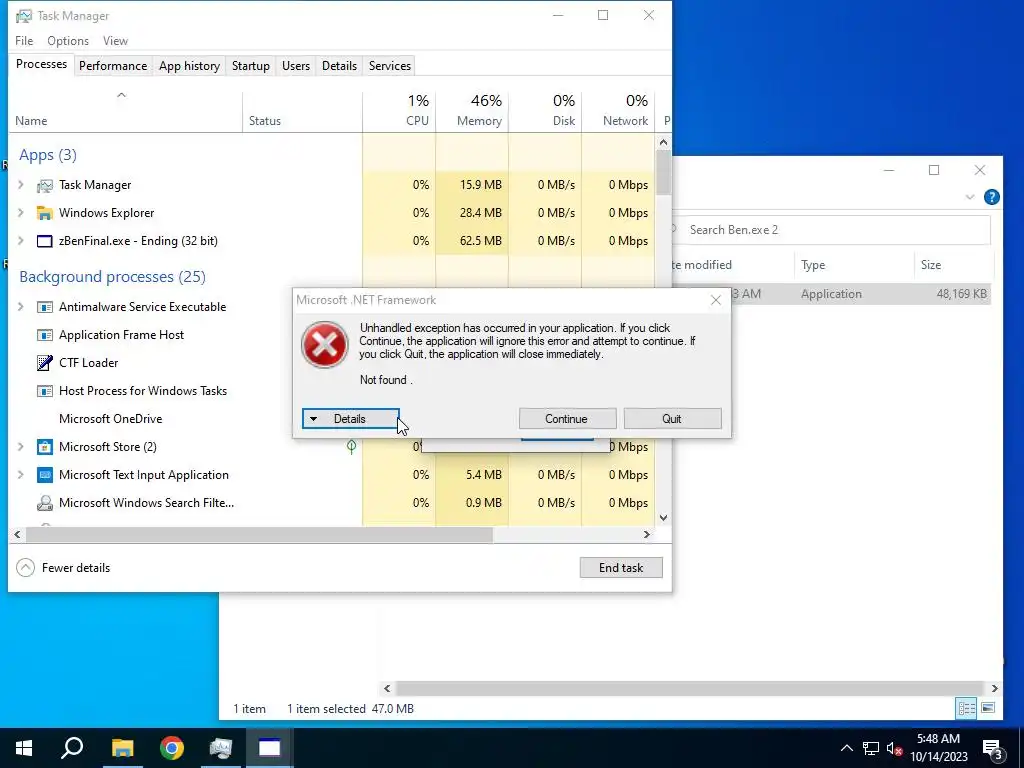Sort Explorer files by Size column
The width and height of the screenshot is (1024, 768).
(953, 264)
